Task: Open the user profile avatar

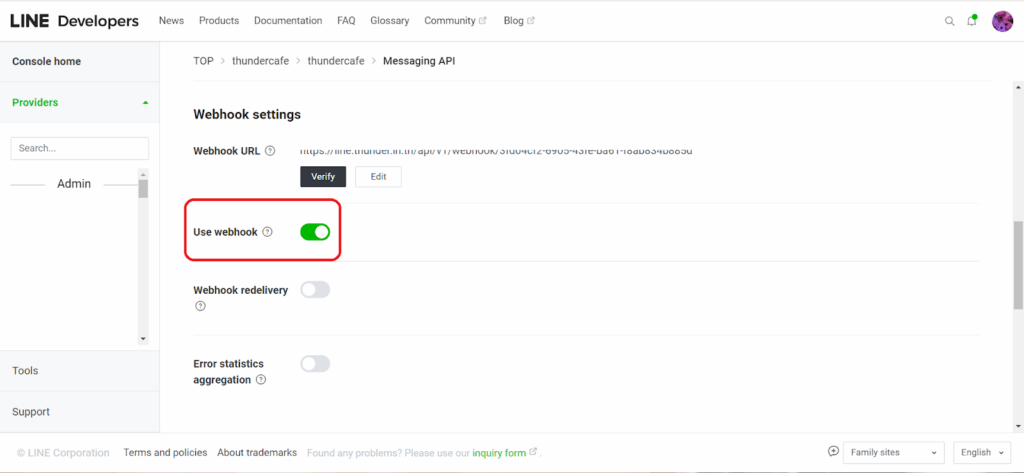Action: coord(1002,21)
